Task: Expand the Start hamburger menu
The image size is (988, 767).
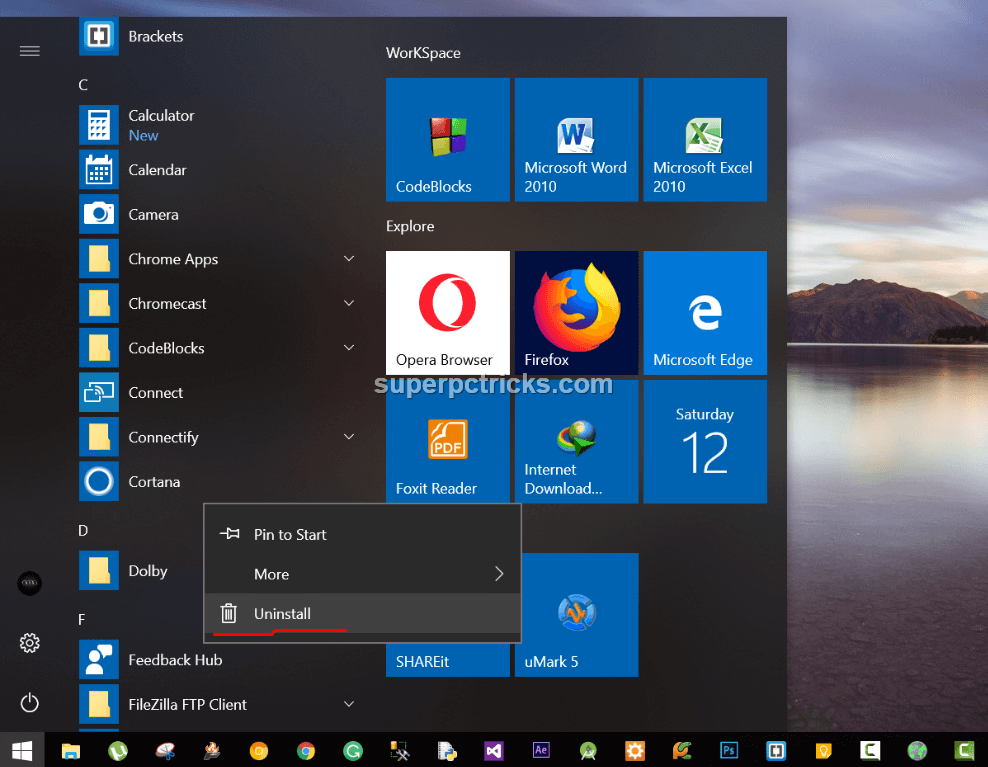Action: pos(30,51)
